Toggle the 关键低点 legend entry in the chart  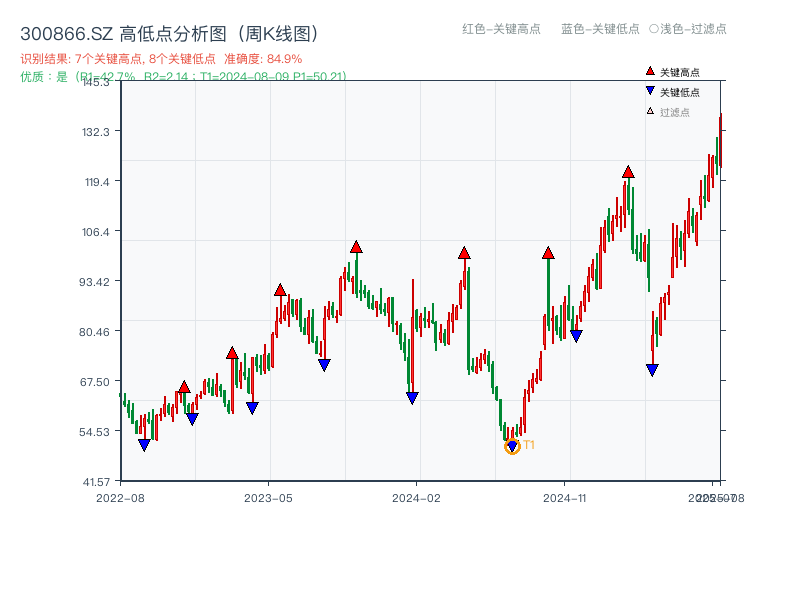click(673, 92)
